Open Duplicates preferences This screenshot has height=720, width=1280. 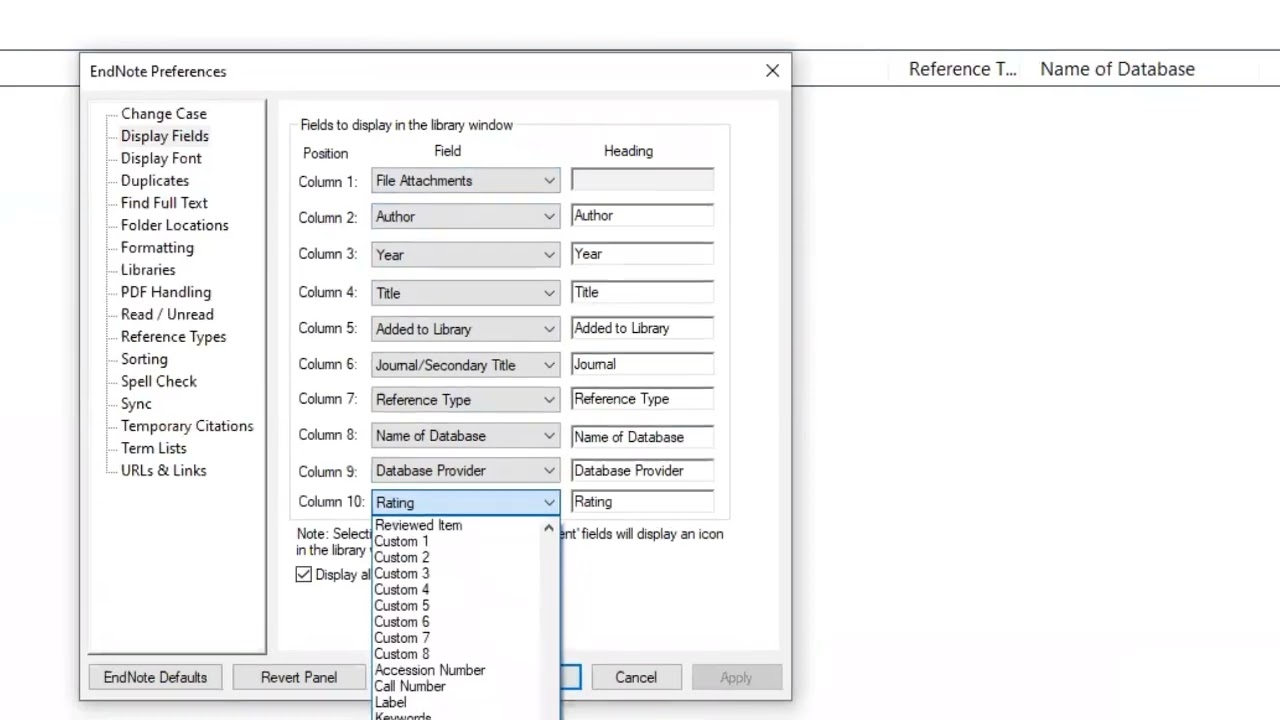click(154, 181)
